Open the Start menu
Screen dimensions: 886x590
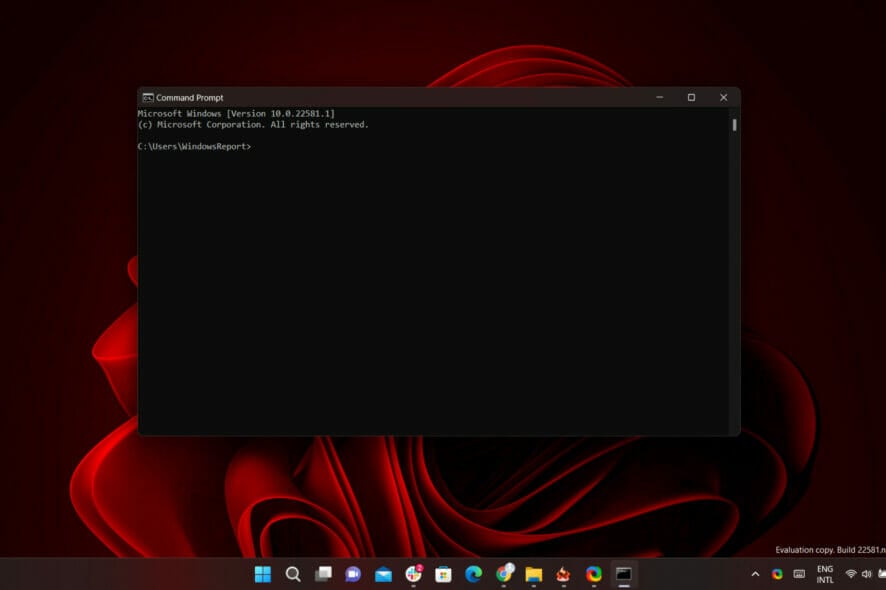pyautogui.click(x=263, y=574)
